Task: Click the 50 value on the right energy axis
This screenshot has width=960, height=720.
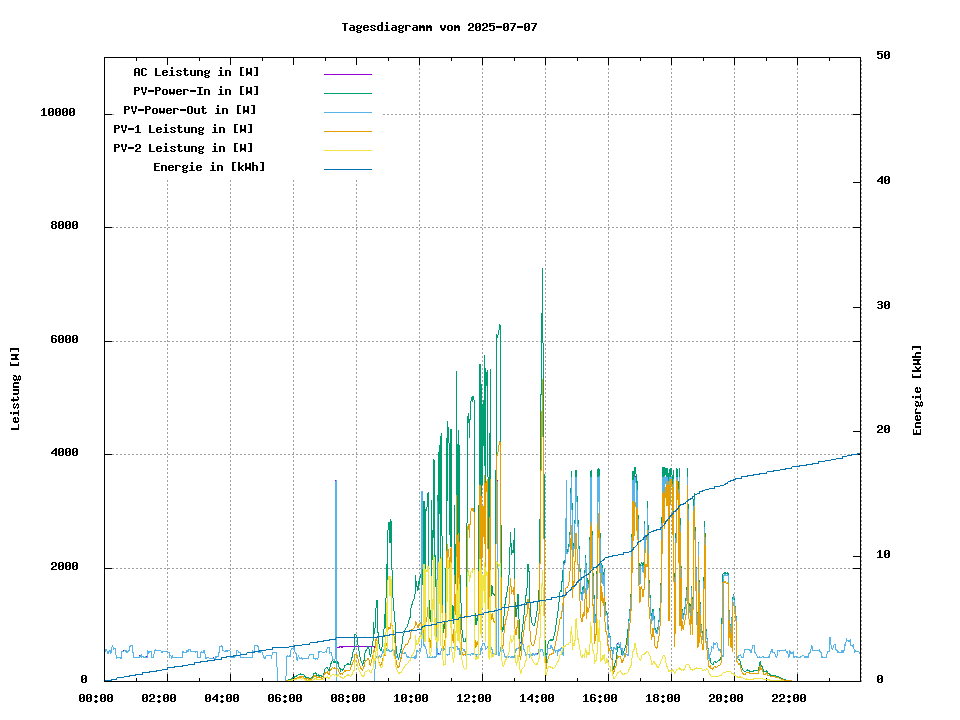Action: pos(883,56)
